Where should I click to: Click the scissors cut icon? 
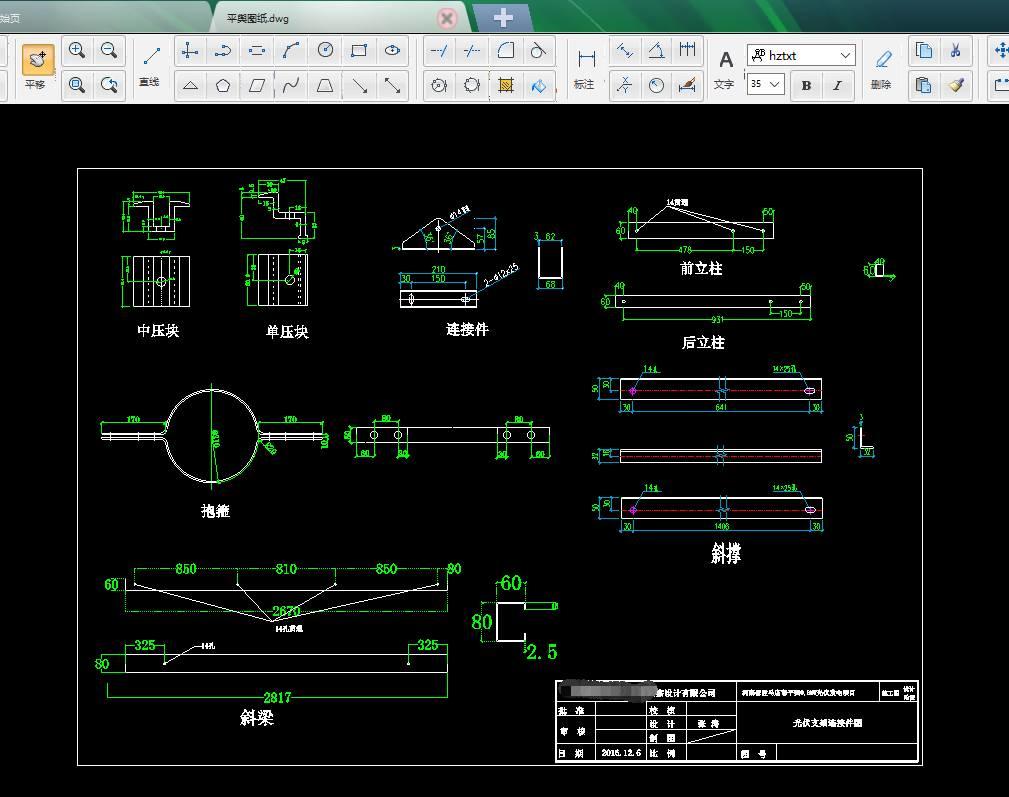pyautogui.click(x=956, y=51)
